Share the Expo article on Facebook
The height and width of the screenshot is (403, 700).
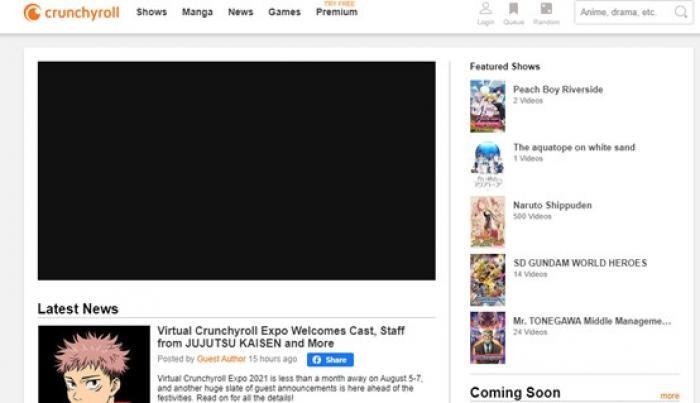pyautogui.click(x=330, y=360)
